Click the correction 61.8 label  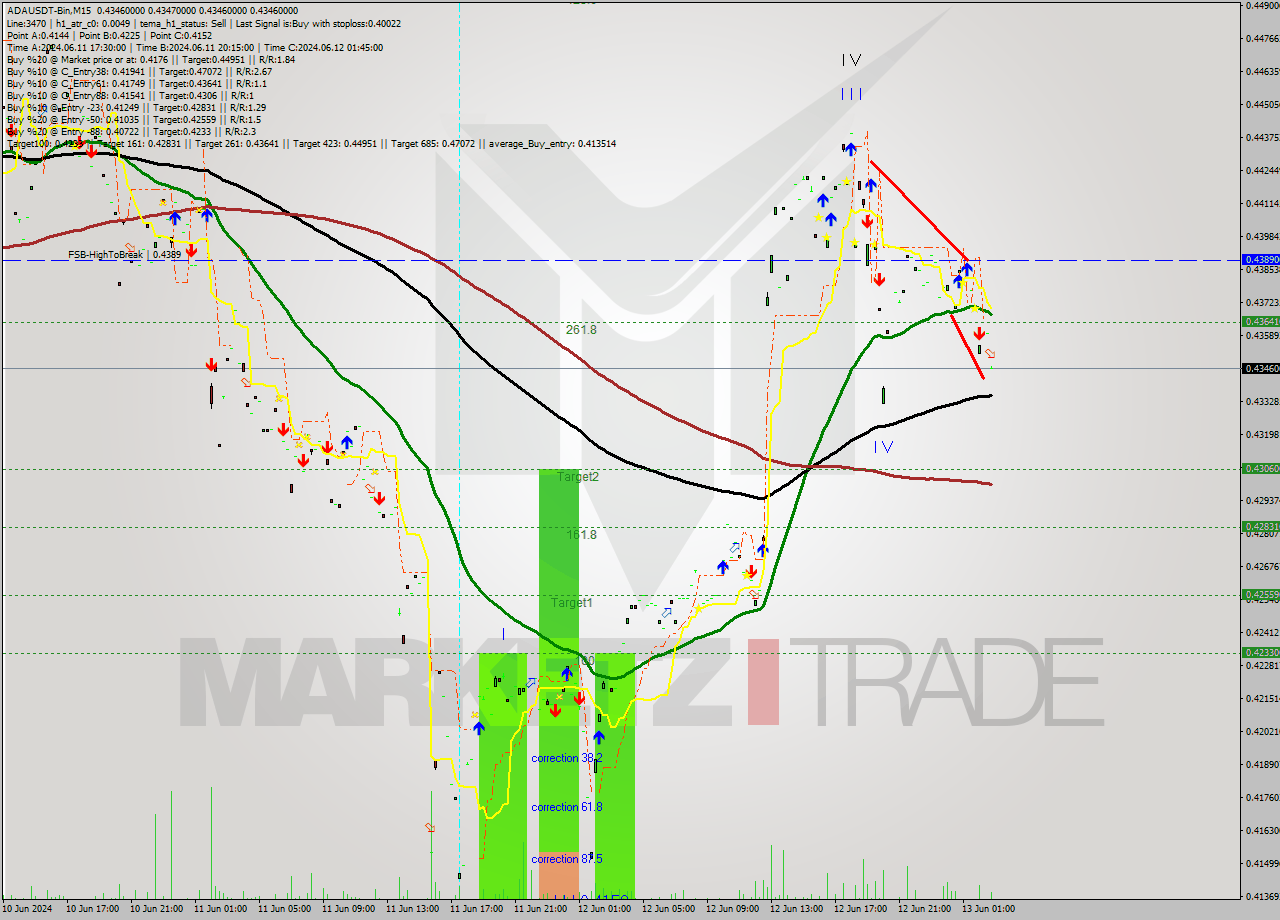567,807
